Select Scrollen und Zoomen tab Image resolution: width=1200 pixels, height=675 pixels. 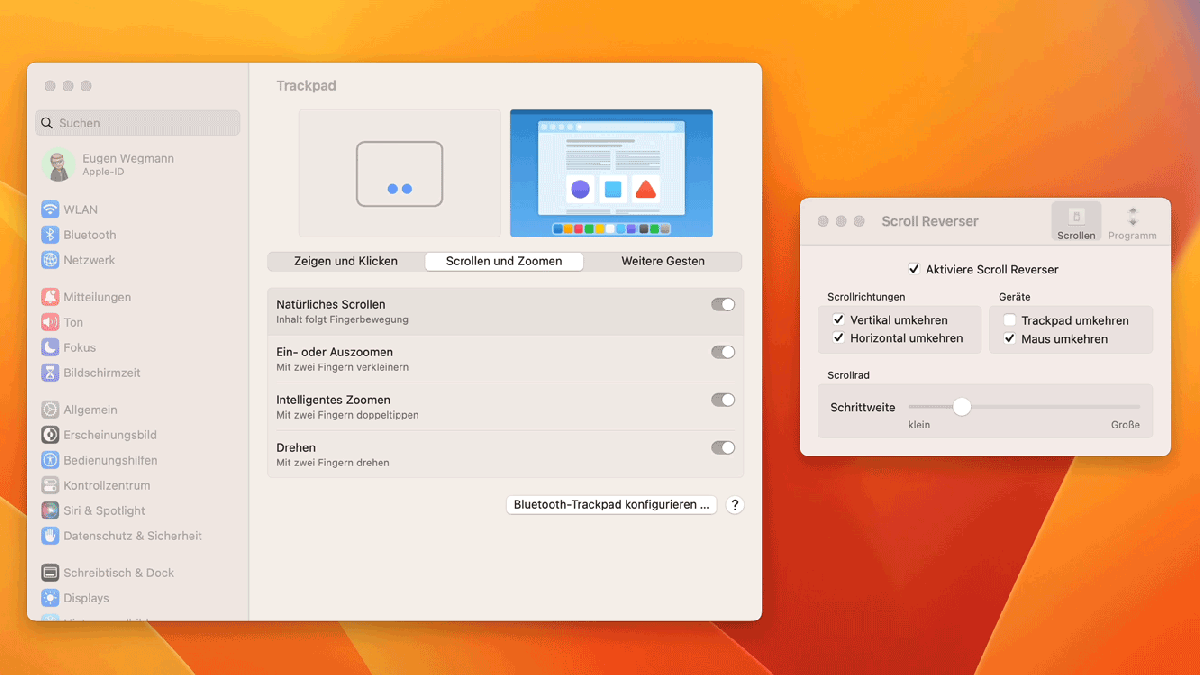point(504,261)
